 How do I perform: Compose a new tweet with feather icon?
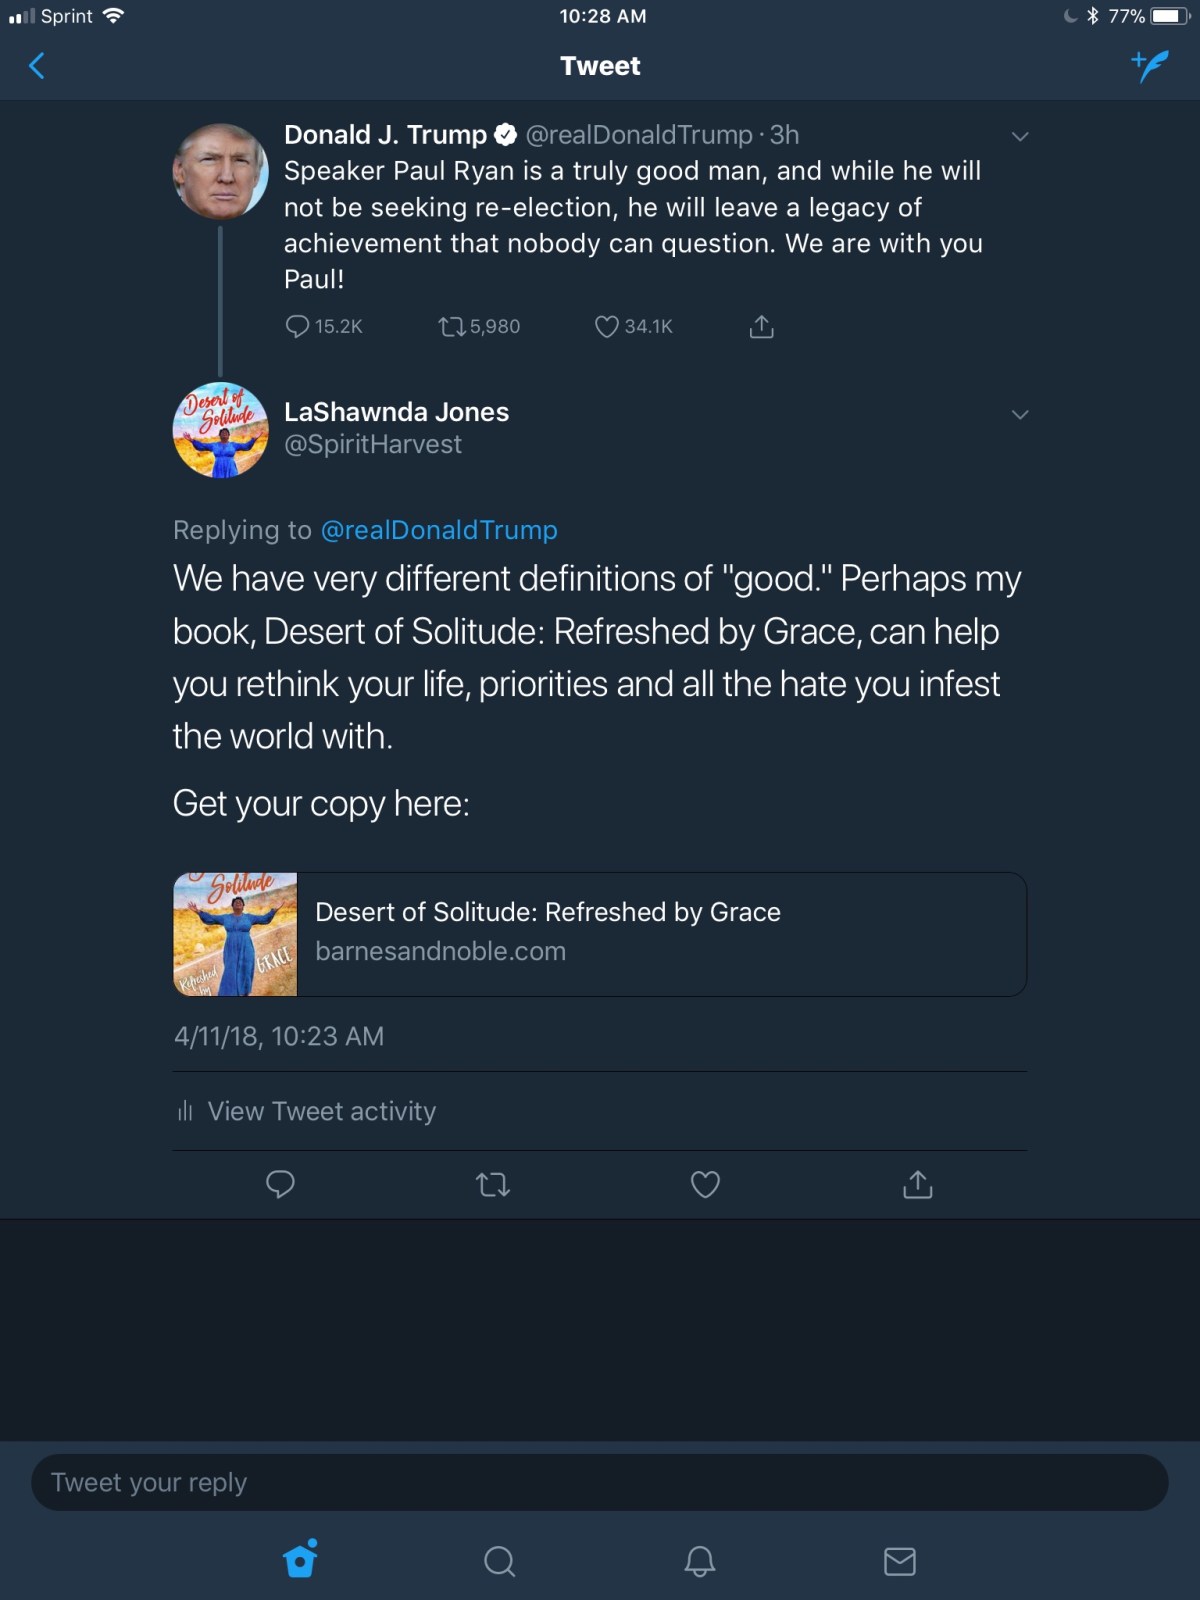(x=1150, y=66)
